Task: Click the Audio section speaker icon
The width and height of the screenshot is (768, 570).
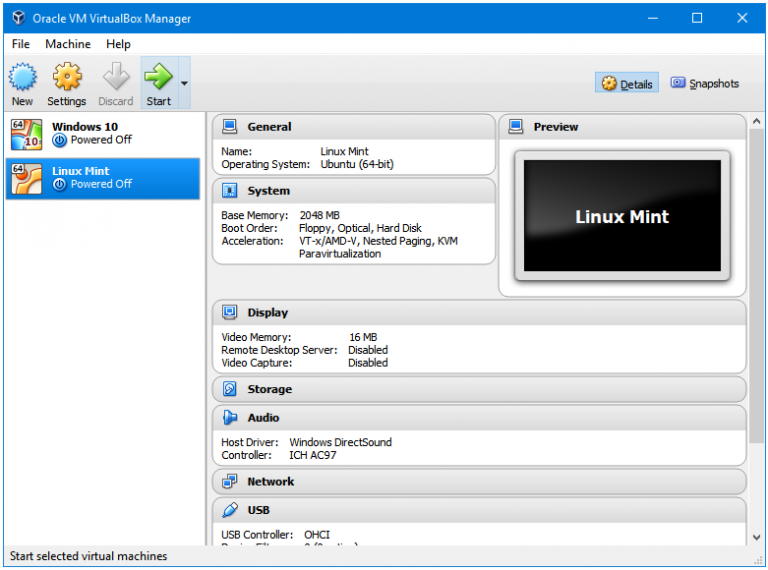Action: coord(229,417)
